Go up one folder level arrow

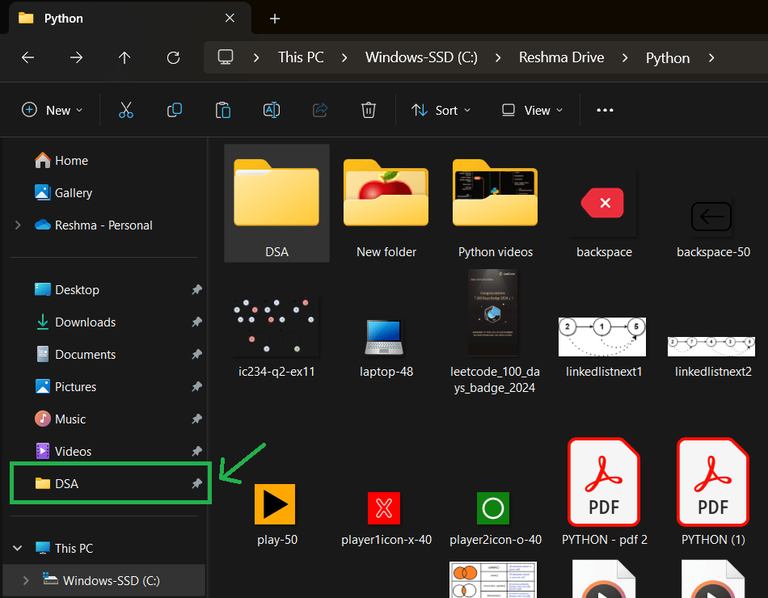(x=125, y=58)
